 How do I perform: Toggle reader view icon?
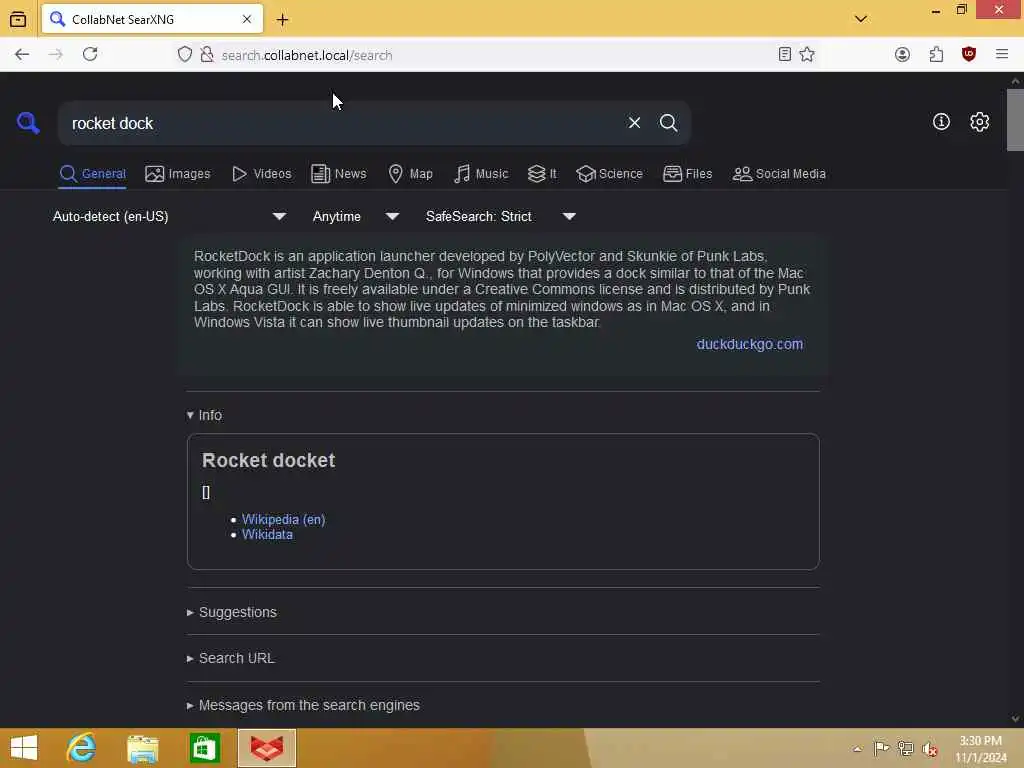click(785, 54)
